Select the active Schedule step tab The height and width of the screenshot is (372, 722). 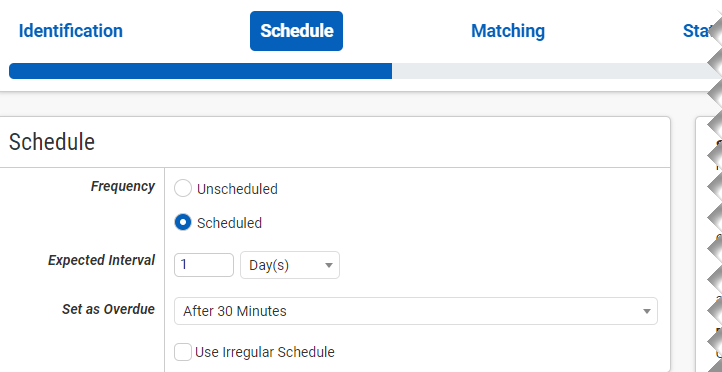pyautogui.click(x=297, y=31)
